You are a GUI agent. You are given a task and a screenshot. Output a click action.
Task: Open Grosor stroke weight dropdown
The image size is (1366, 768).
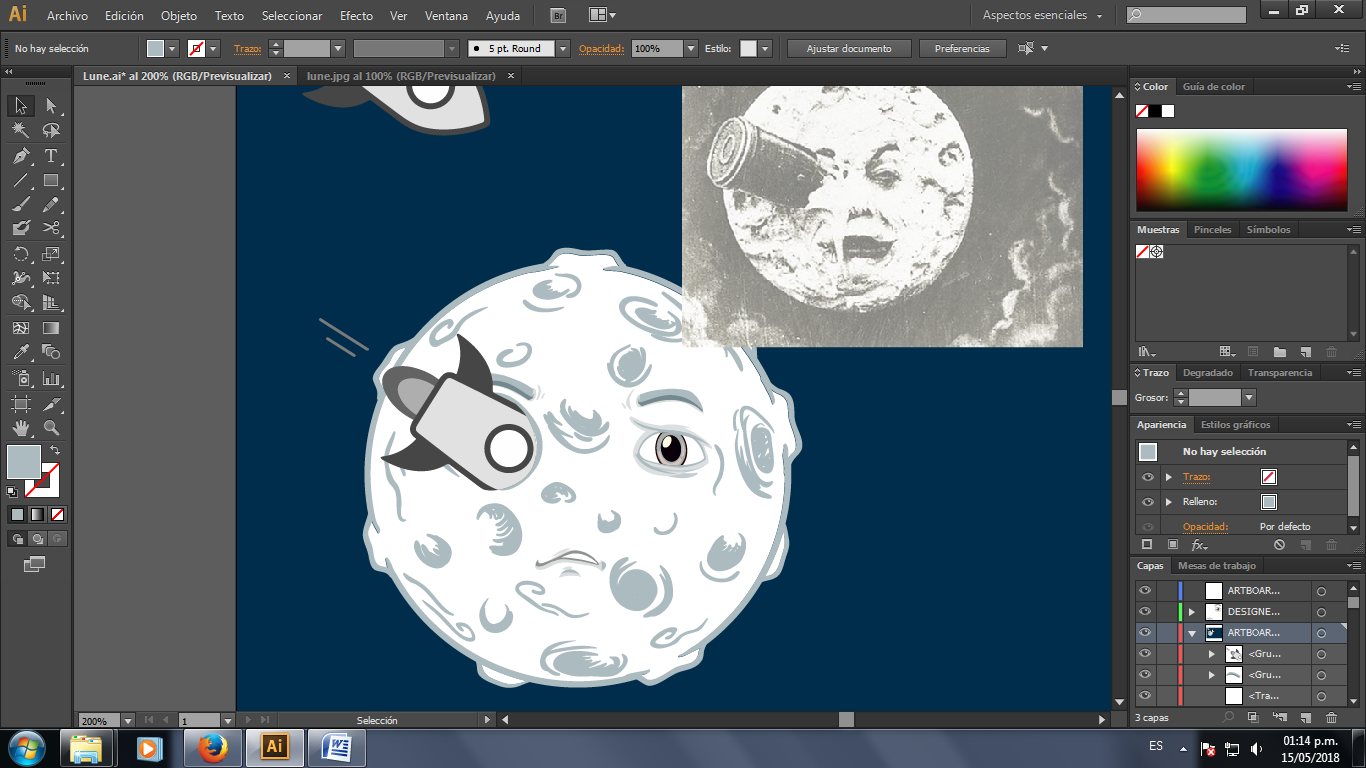click(1249, 398)
